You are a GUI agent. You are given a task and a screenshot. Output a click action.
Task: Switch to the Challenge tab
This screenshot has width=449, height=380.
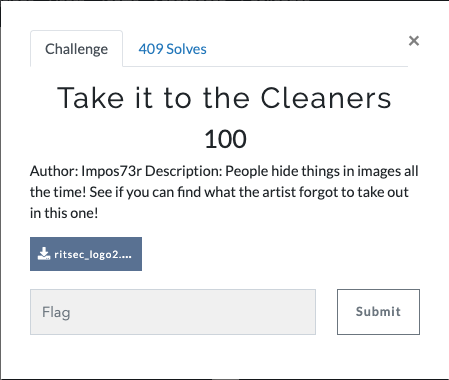(76, 49)
